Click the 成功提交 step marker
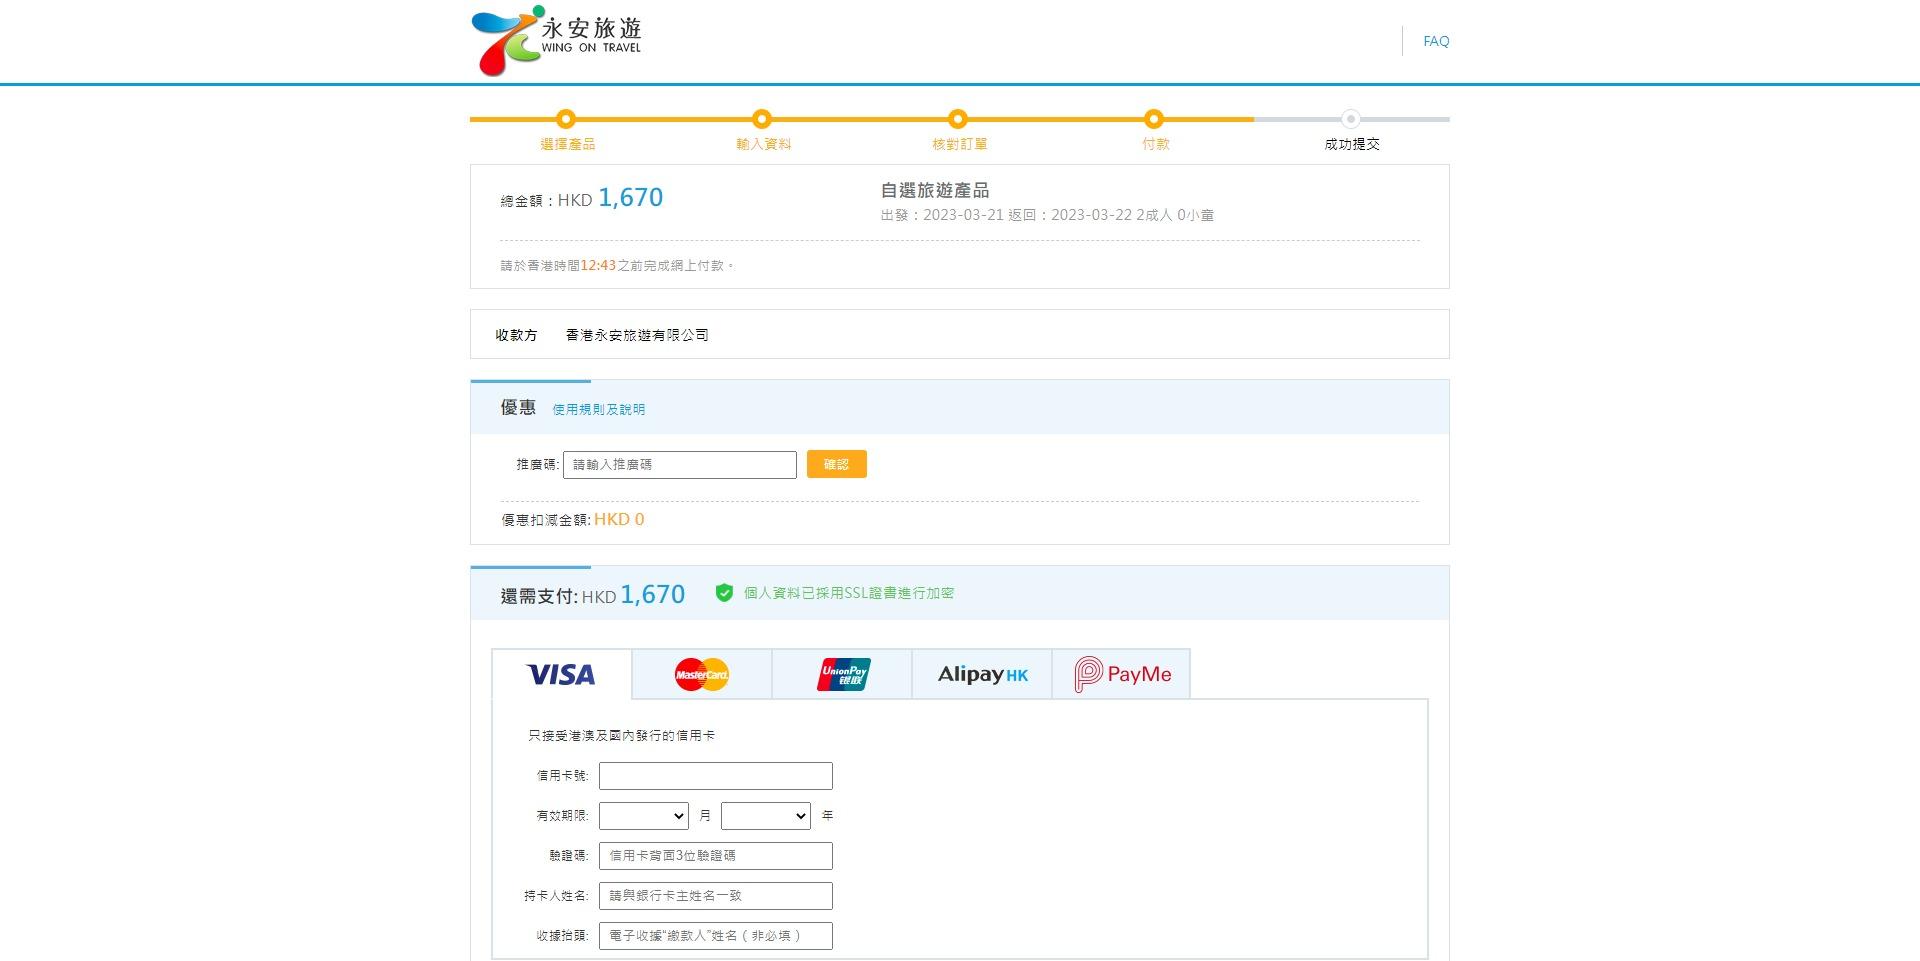Viewport: 1920px width, 961px height. point(1352,119)
